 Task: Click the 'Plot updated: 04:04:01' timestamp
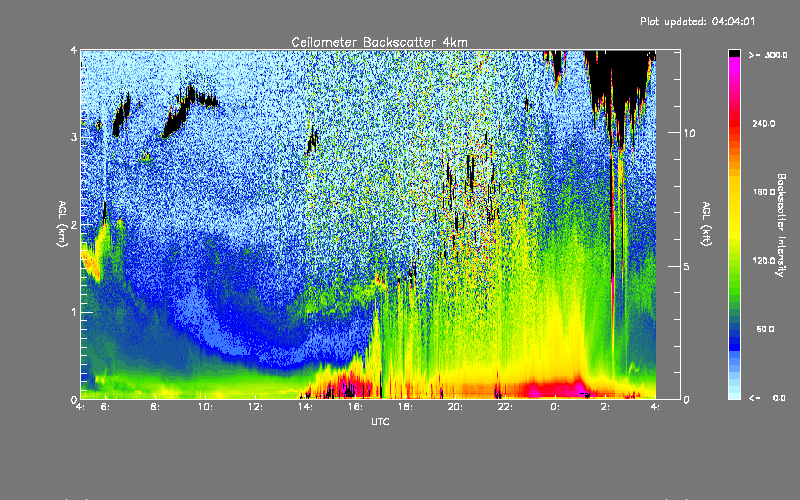click(697, 21)
